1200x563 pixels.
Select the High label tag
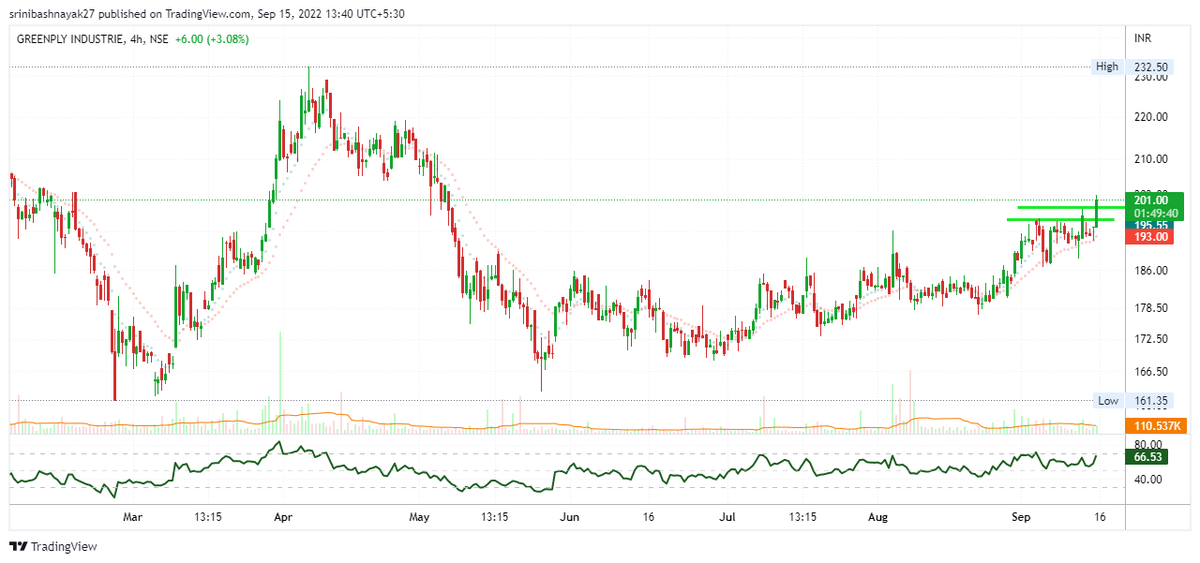tap(1107, 67)
